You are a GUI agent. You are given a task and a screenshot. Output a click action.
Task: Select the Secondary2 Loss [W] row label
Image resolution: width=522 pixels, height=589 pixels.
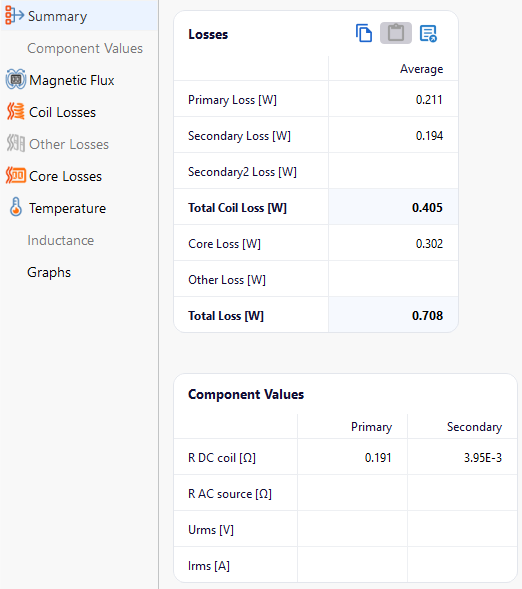[243, 172]
